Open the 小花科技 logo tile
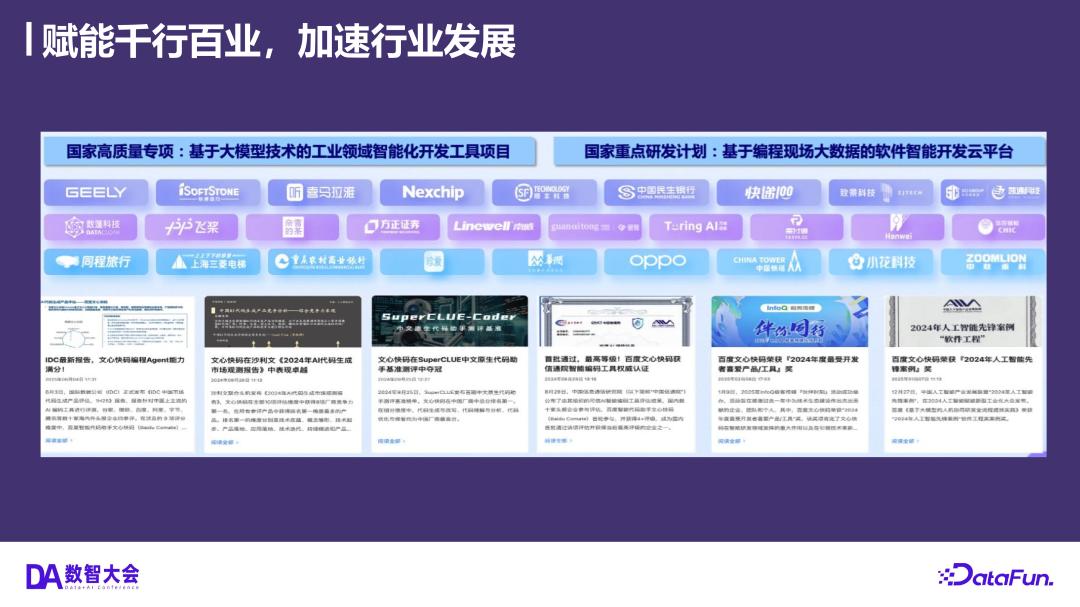Image resolution: width=1080 pixels, height=607 pixels. (x=881, y=262)
